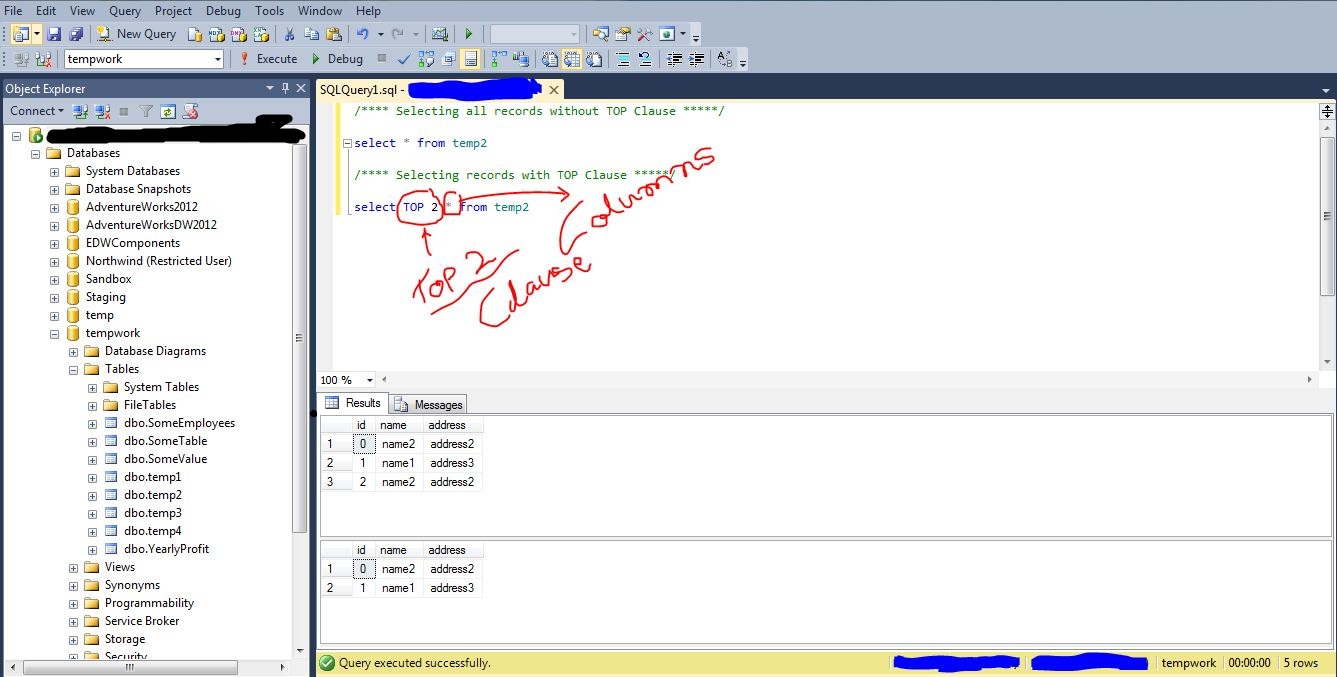The width and height of the screenshot is (1337, 677).
Task: Select dbo.SomeEmployees table in the tree
Action: [179, 423]
